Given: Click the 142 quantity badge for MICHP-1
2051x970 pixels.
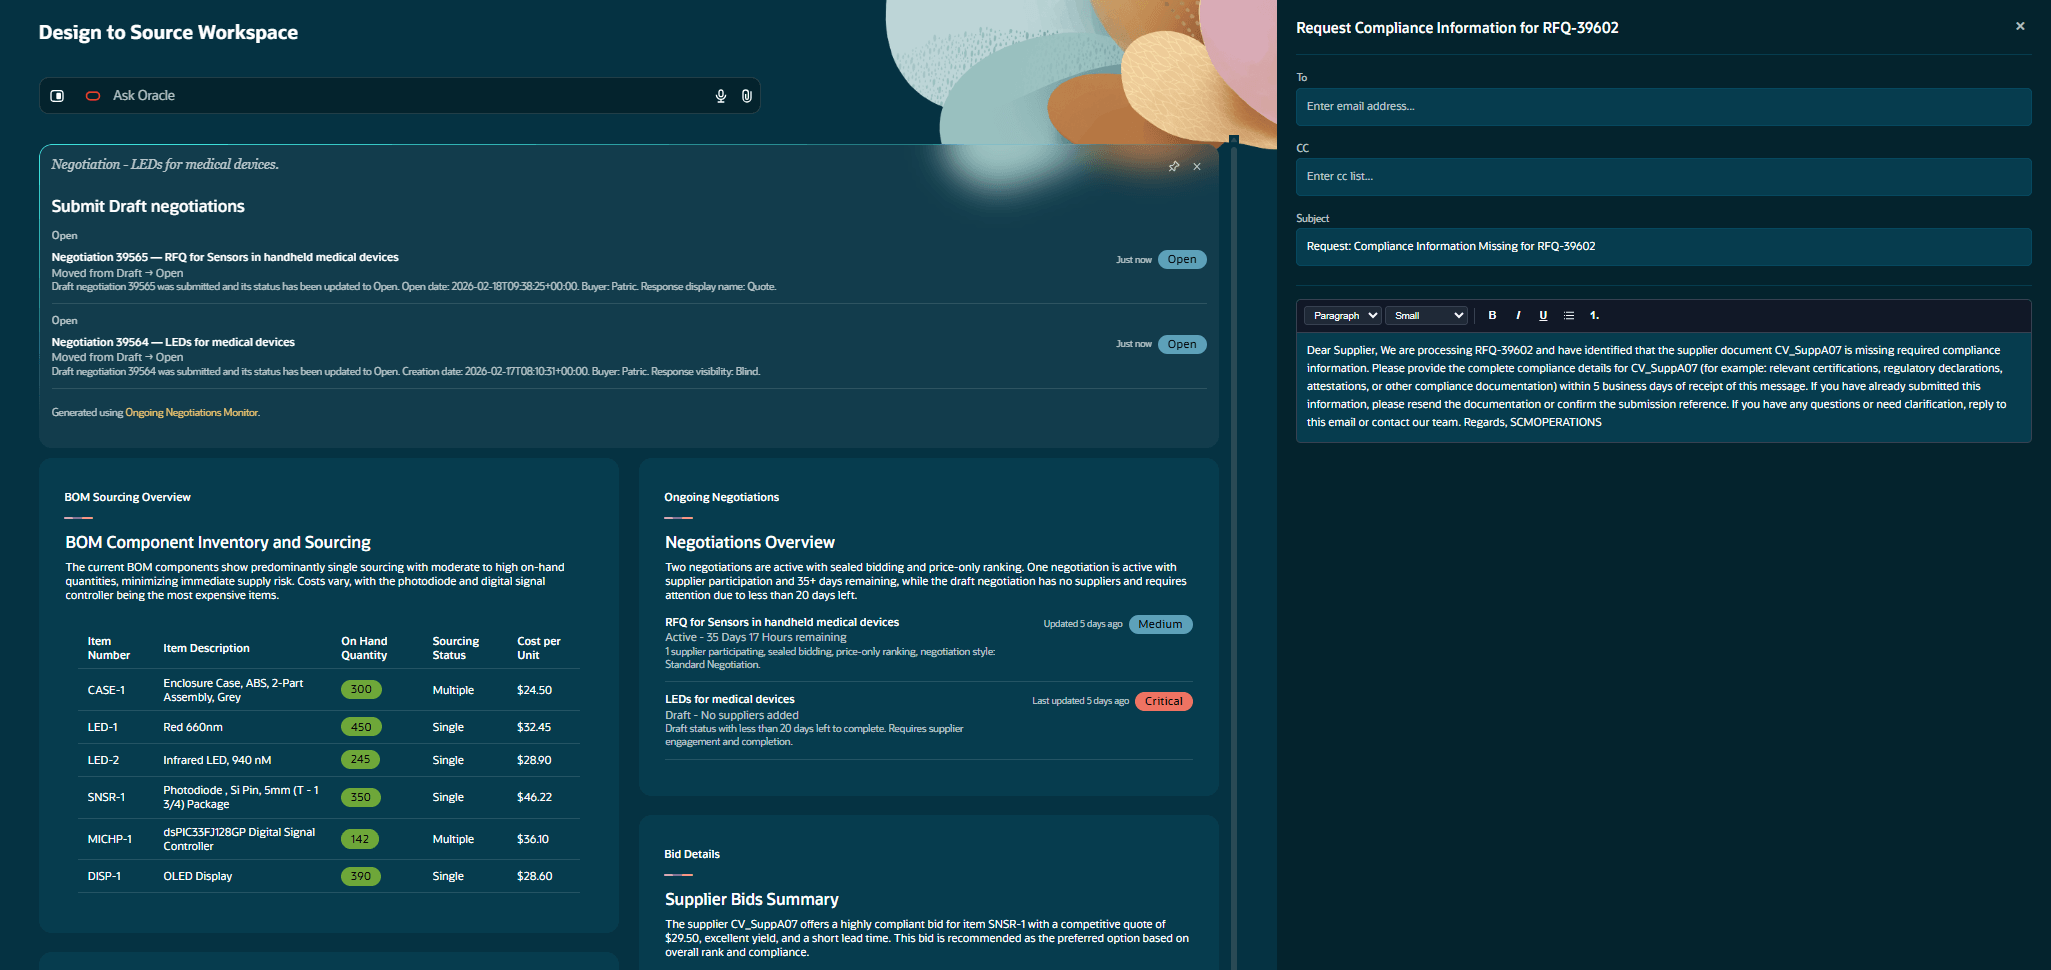Looking at the screenshot, I should 360,839.
